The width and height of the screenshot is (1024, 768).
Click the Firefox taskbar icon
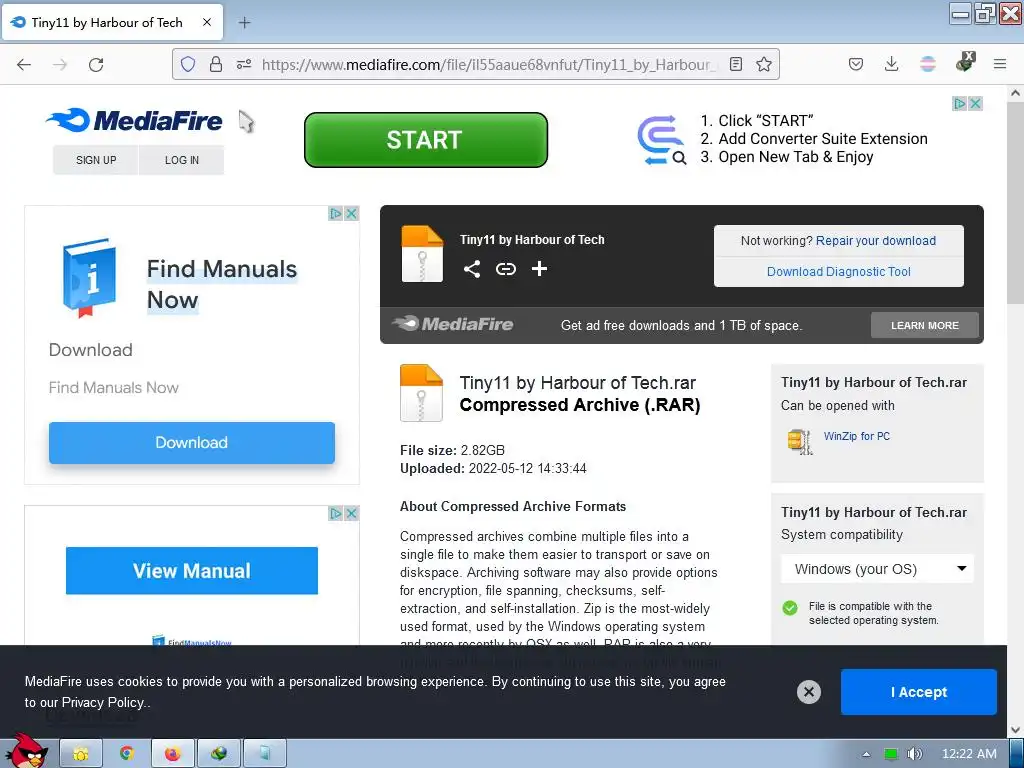pos(172,754)
